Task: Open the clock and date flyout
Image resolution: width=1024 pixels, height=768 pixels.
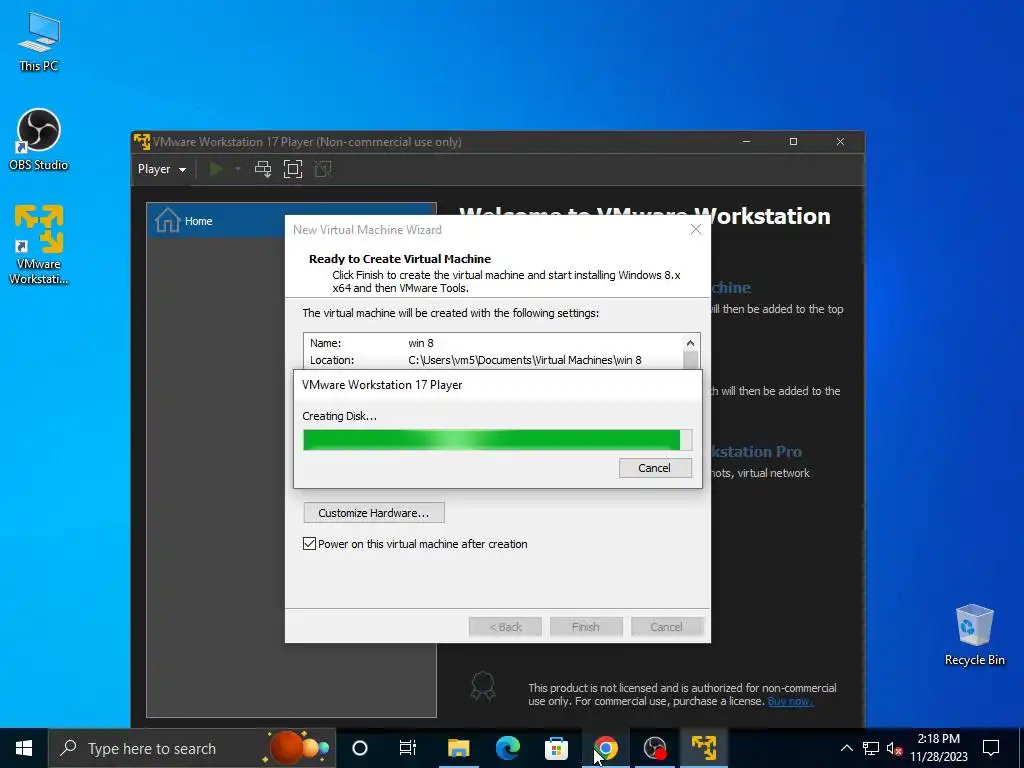Action: pos(939,748)
